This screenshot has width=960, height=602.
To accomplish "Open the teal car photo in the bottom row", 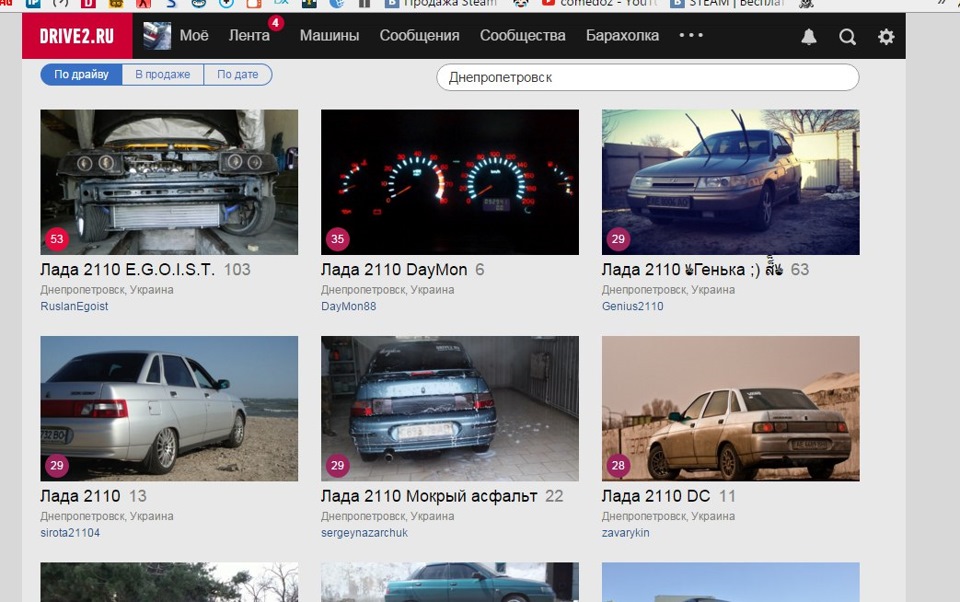I will (x=450, y=582).
